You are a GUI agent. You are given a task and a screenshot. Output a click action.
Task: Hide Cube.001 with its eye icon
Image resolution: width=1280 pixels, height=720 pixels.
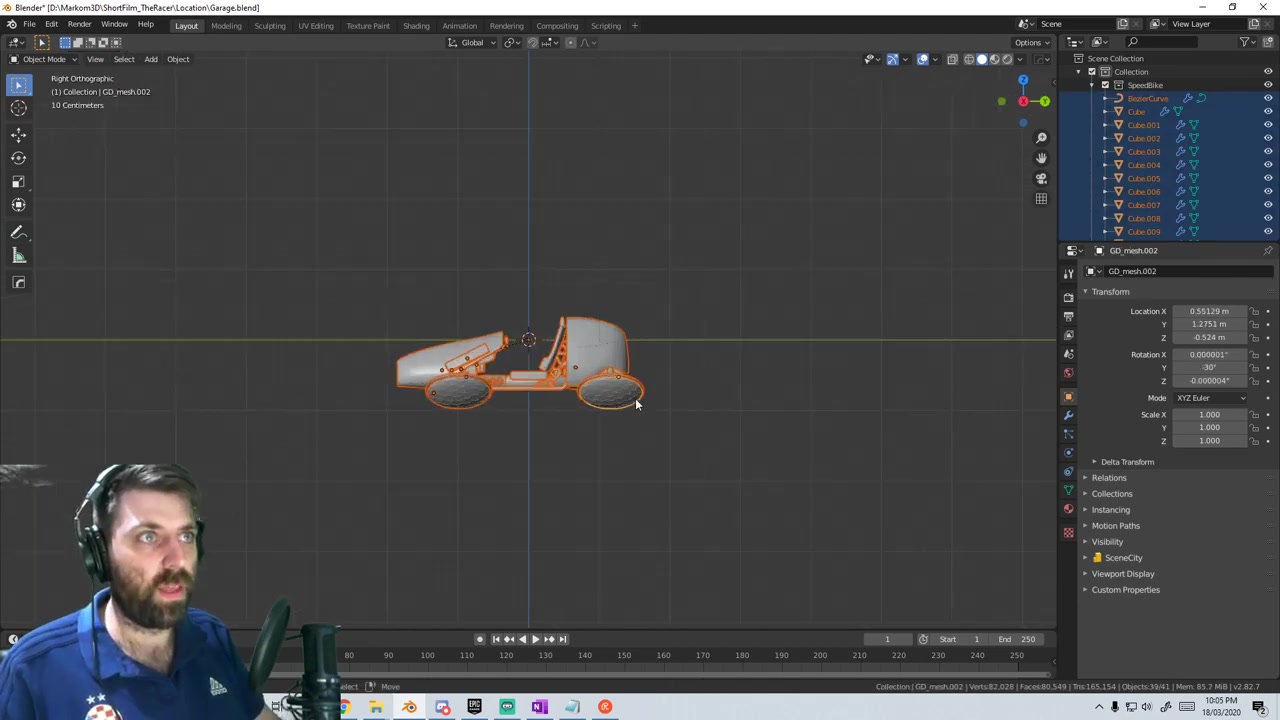point(1267,125)
